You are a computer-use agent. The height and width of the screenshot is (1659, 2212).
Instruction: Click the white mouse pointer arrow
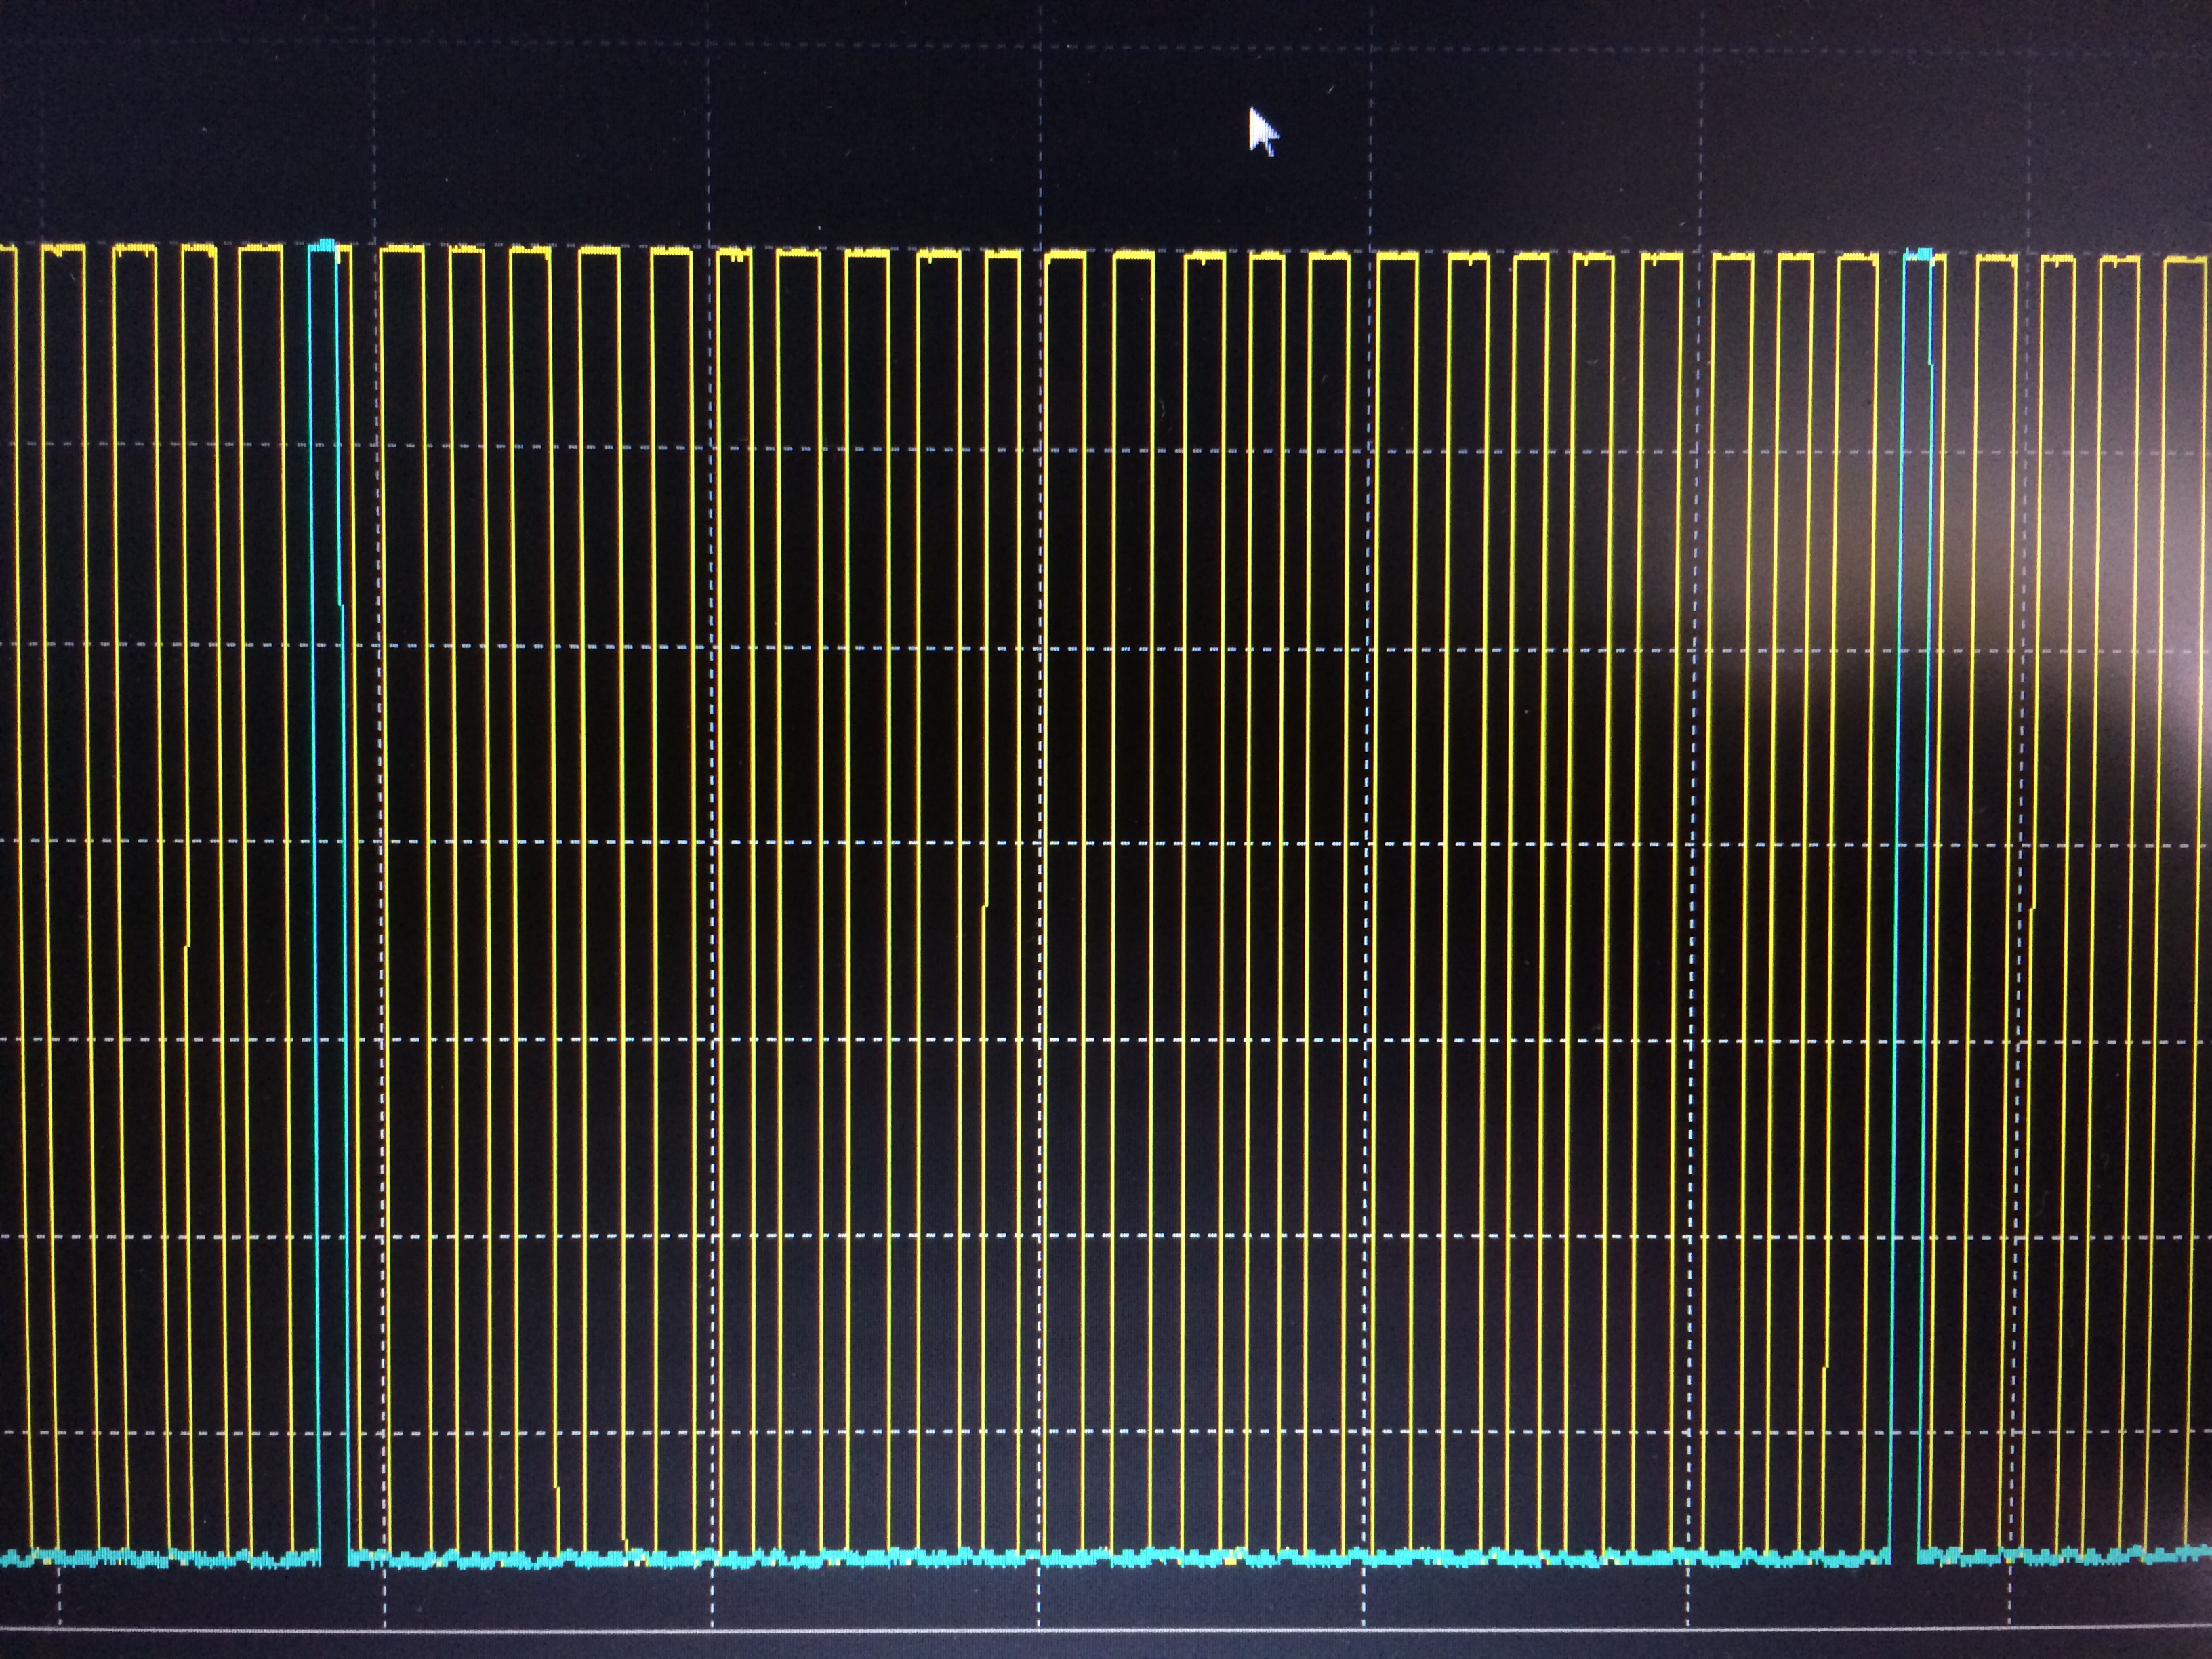pyautogui.click(x=1262, y=132)
